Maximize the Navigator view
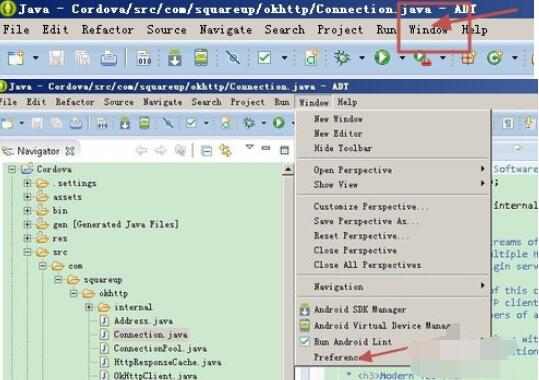This screenshot has width=539, height=380. click(284, 150)
